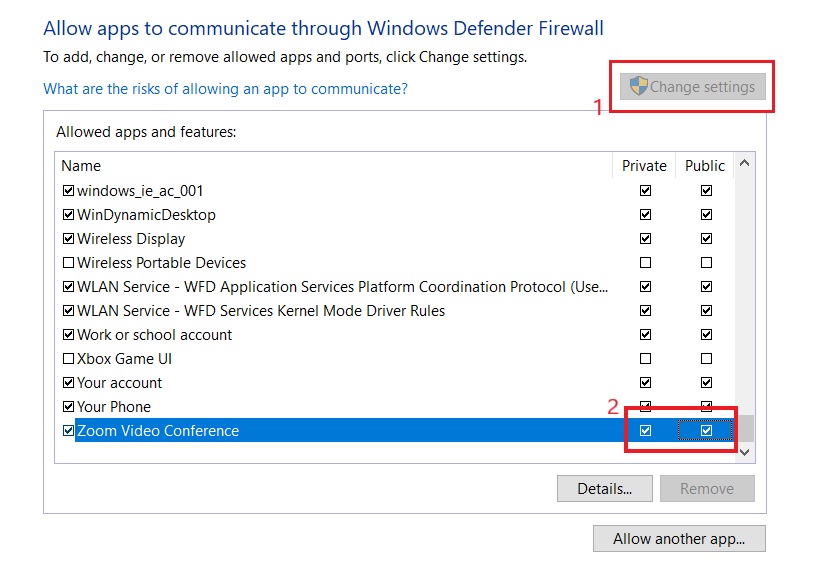Toggle the windows_ie_ac_001 enable checkbox
This screenshot has height=570, width=822.
[x=68, y=190]
